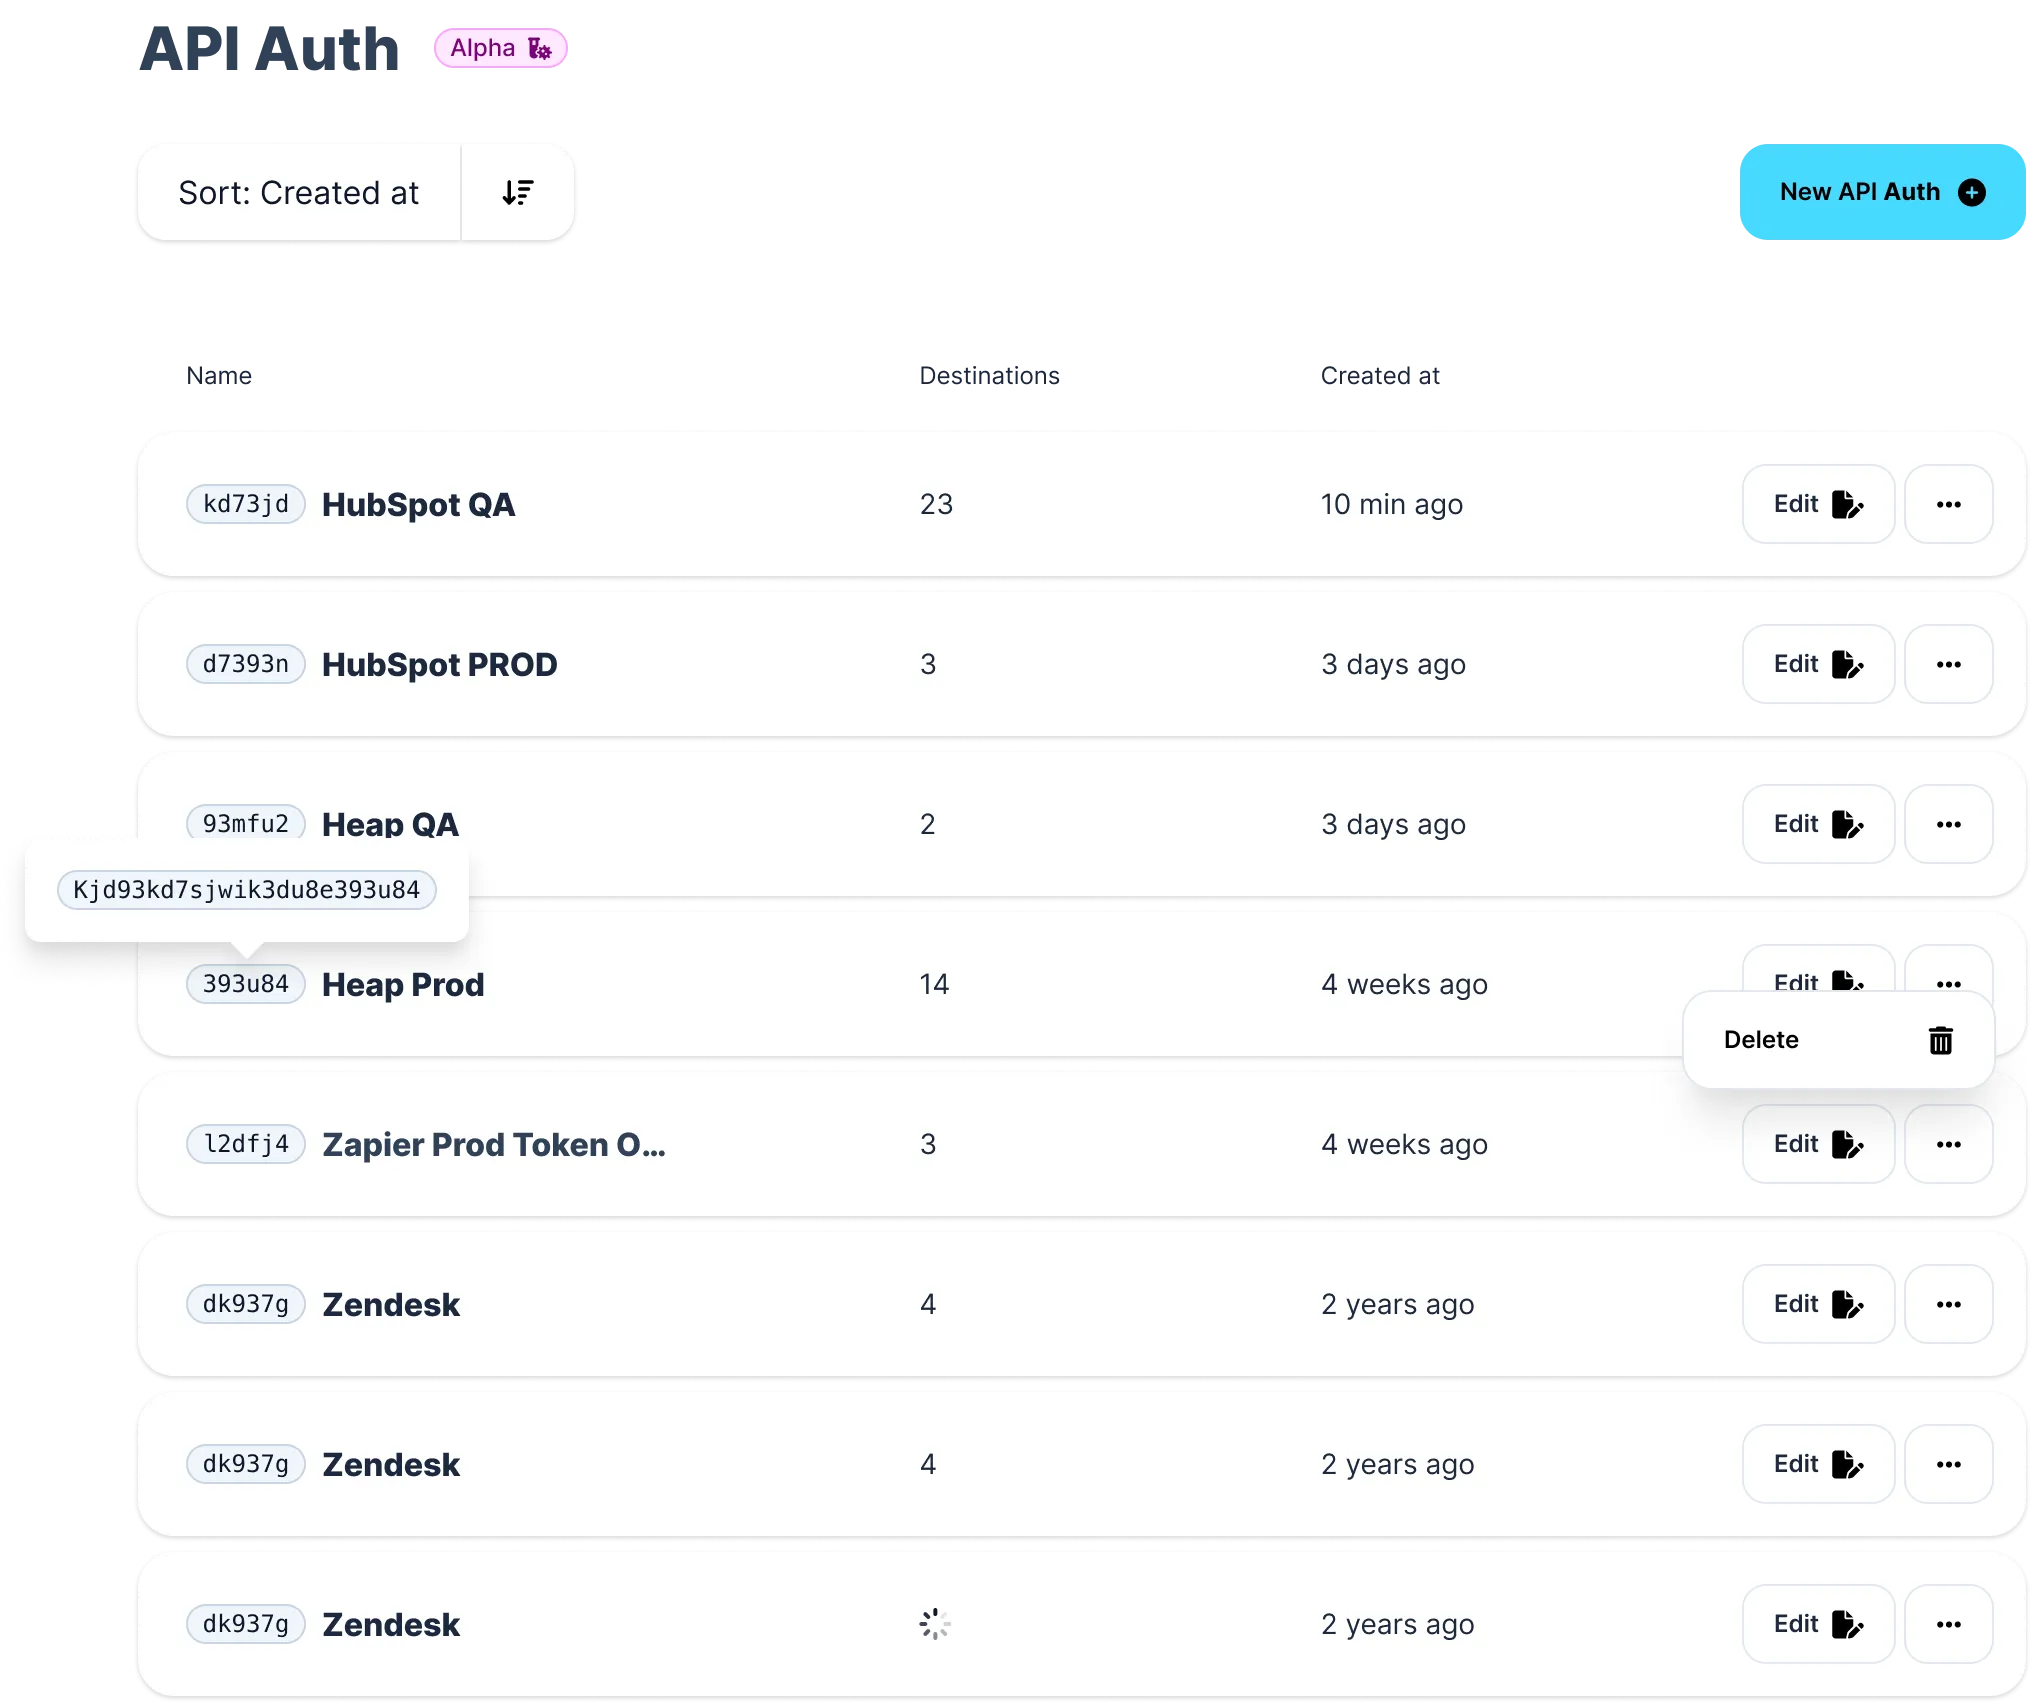Click the full key Kjd93kd7sjwik3du8e393u84 tooltip
Viewport: 2036px width, 1704px height.
pyautogui.click(x=246, y=890)
